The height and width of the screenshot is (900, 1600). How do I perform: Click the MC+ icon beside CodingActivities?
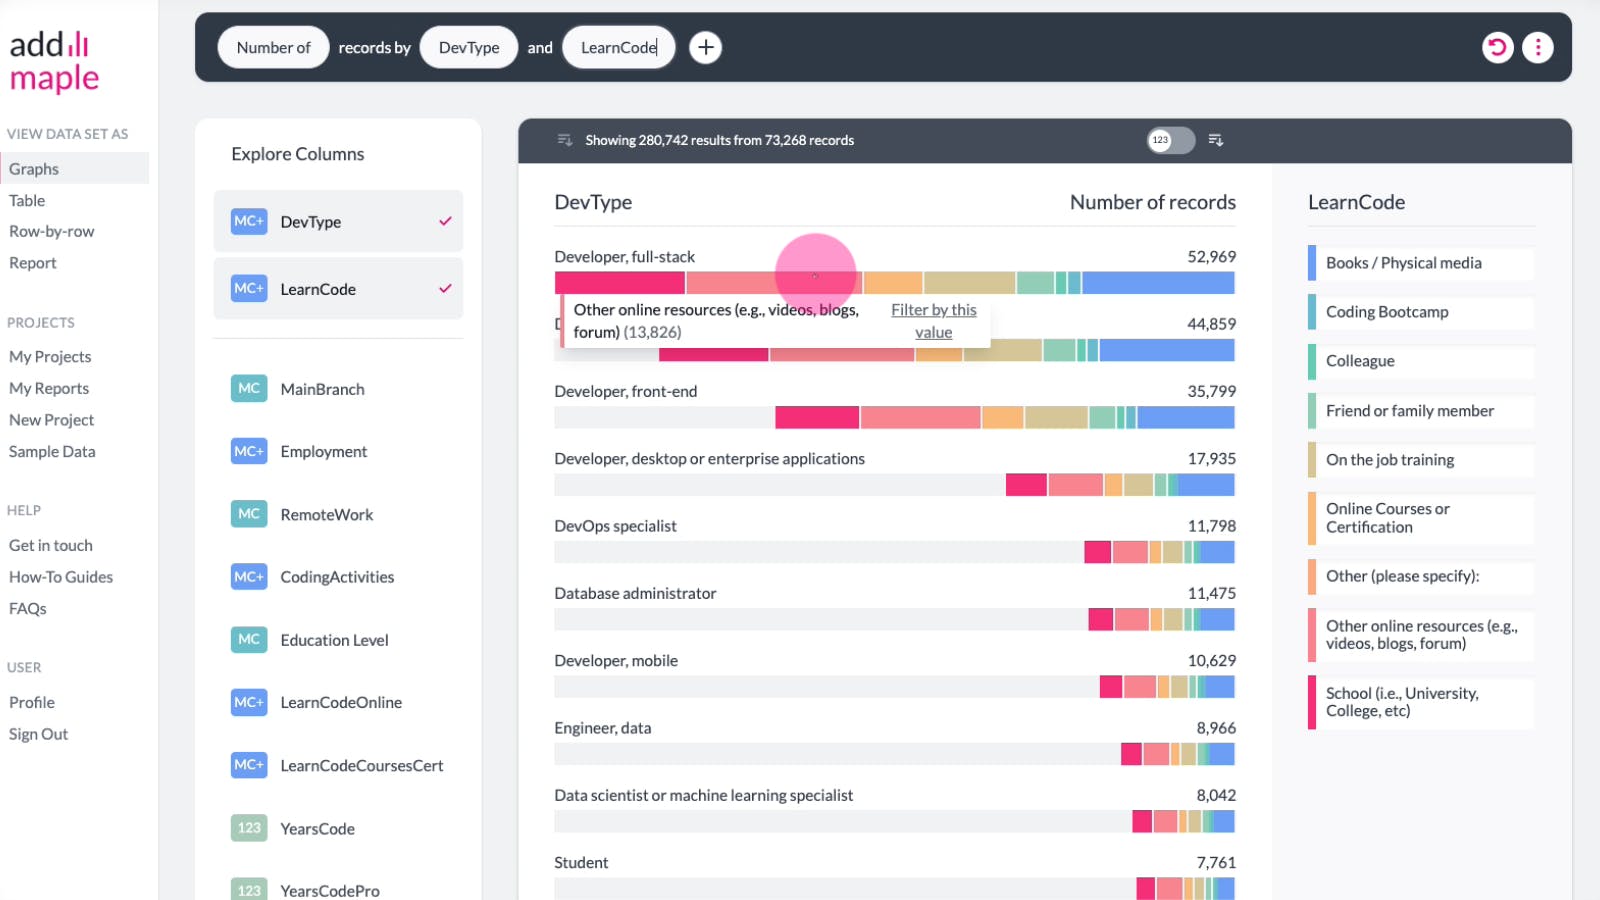pos(249,577)
